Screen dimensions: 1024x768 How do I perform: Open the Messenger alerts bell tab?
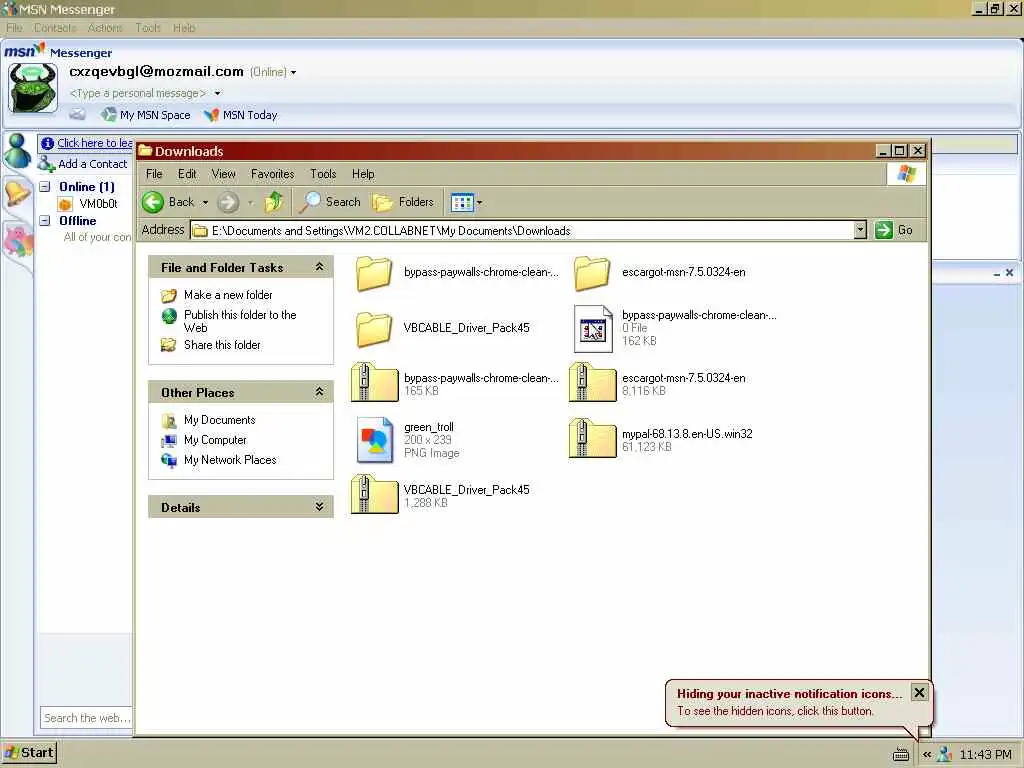coord(17,193)
